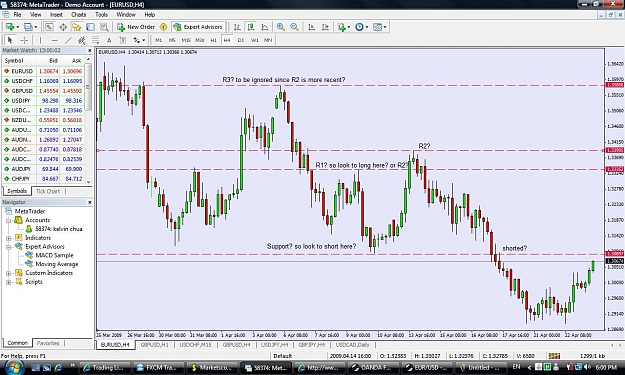Enable Chart Shift icon
The width and height of the screenshot is (625, 375).
click(325, 27)
